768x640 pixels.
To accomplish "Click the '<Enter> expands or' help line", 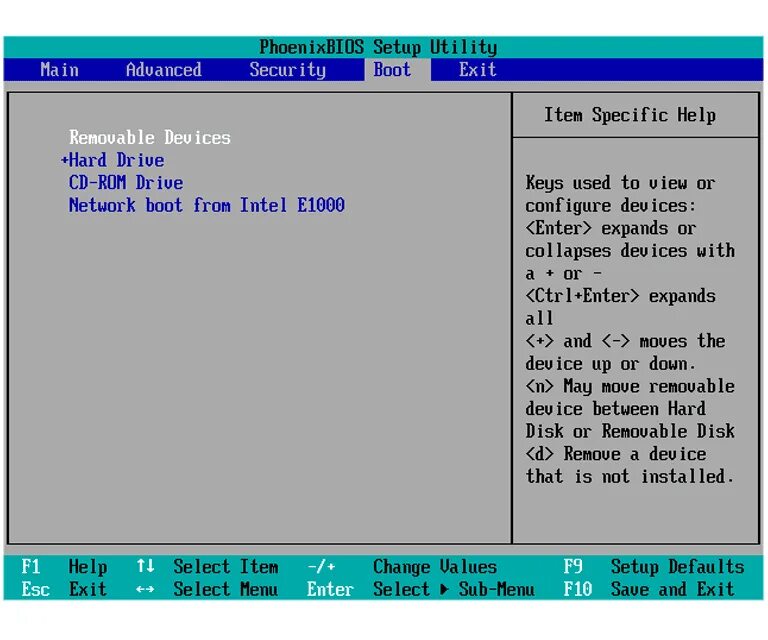I will [611, 228].
